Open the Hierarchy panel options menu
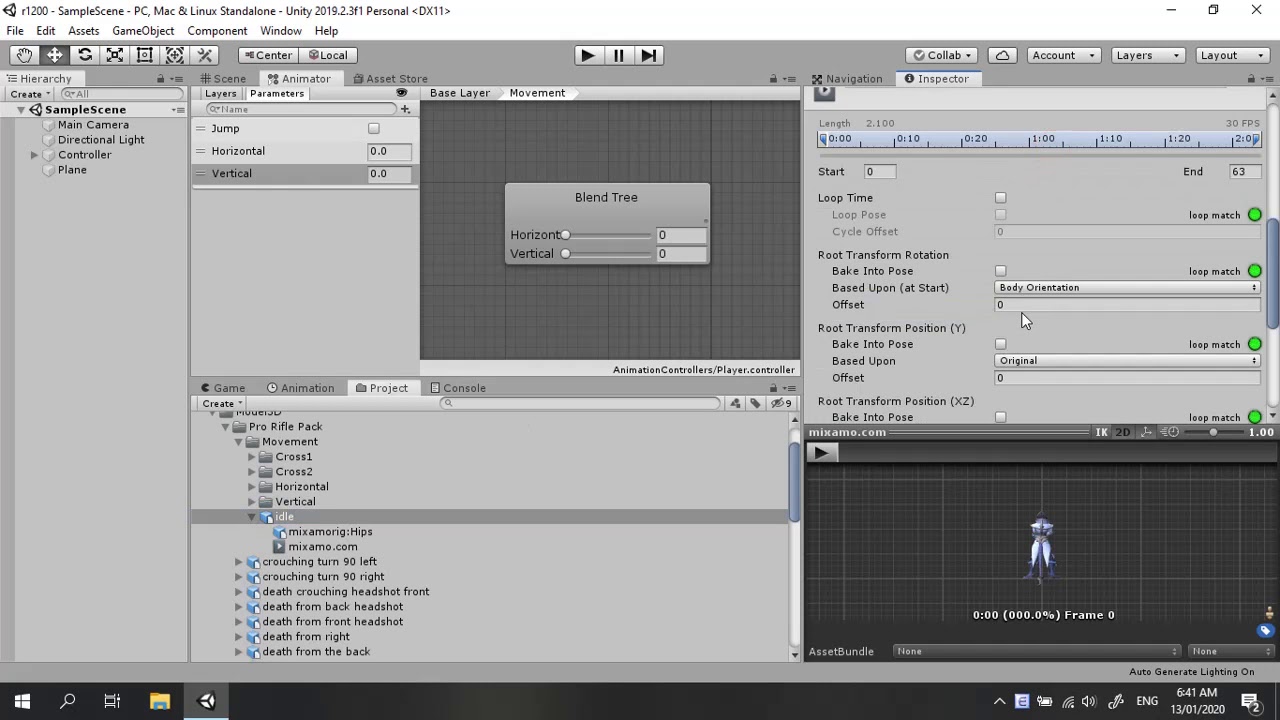This screenshot has height=720, width=1280. coord(177,79)
